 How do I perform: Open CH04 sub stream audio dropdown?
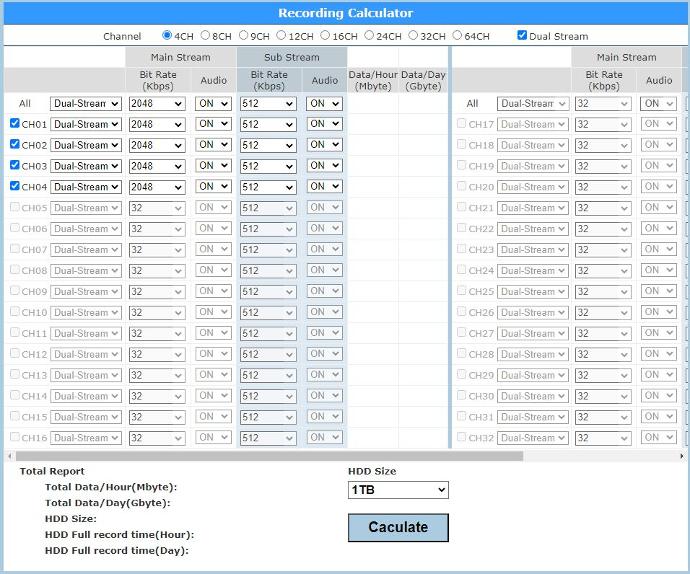324,187
